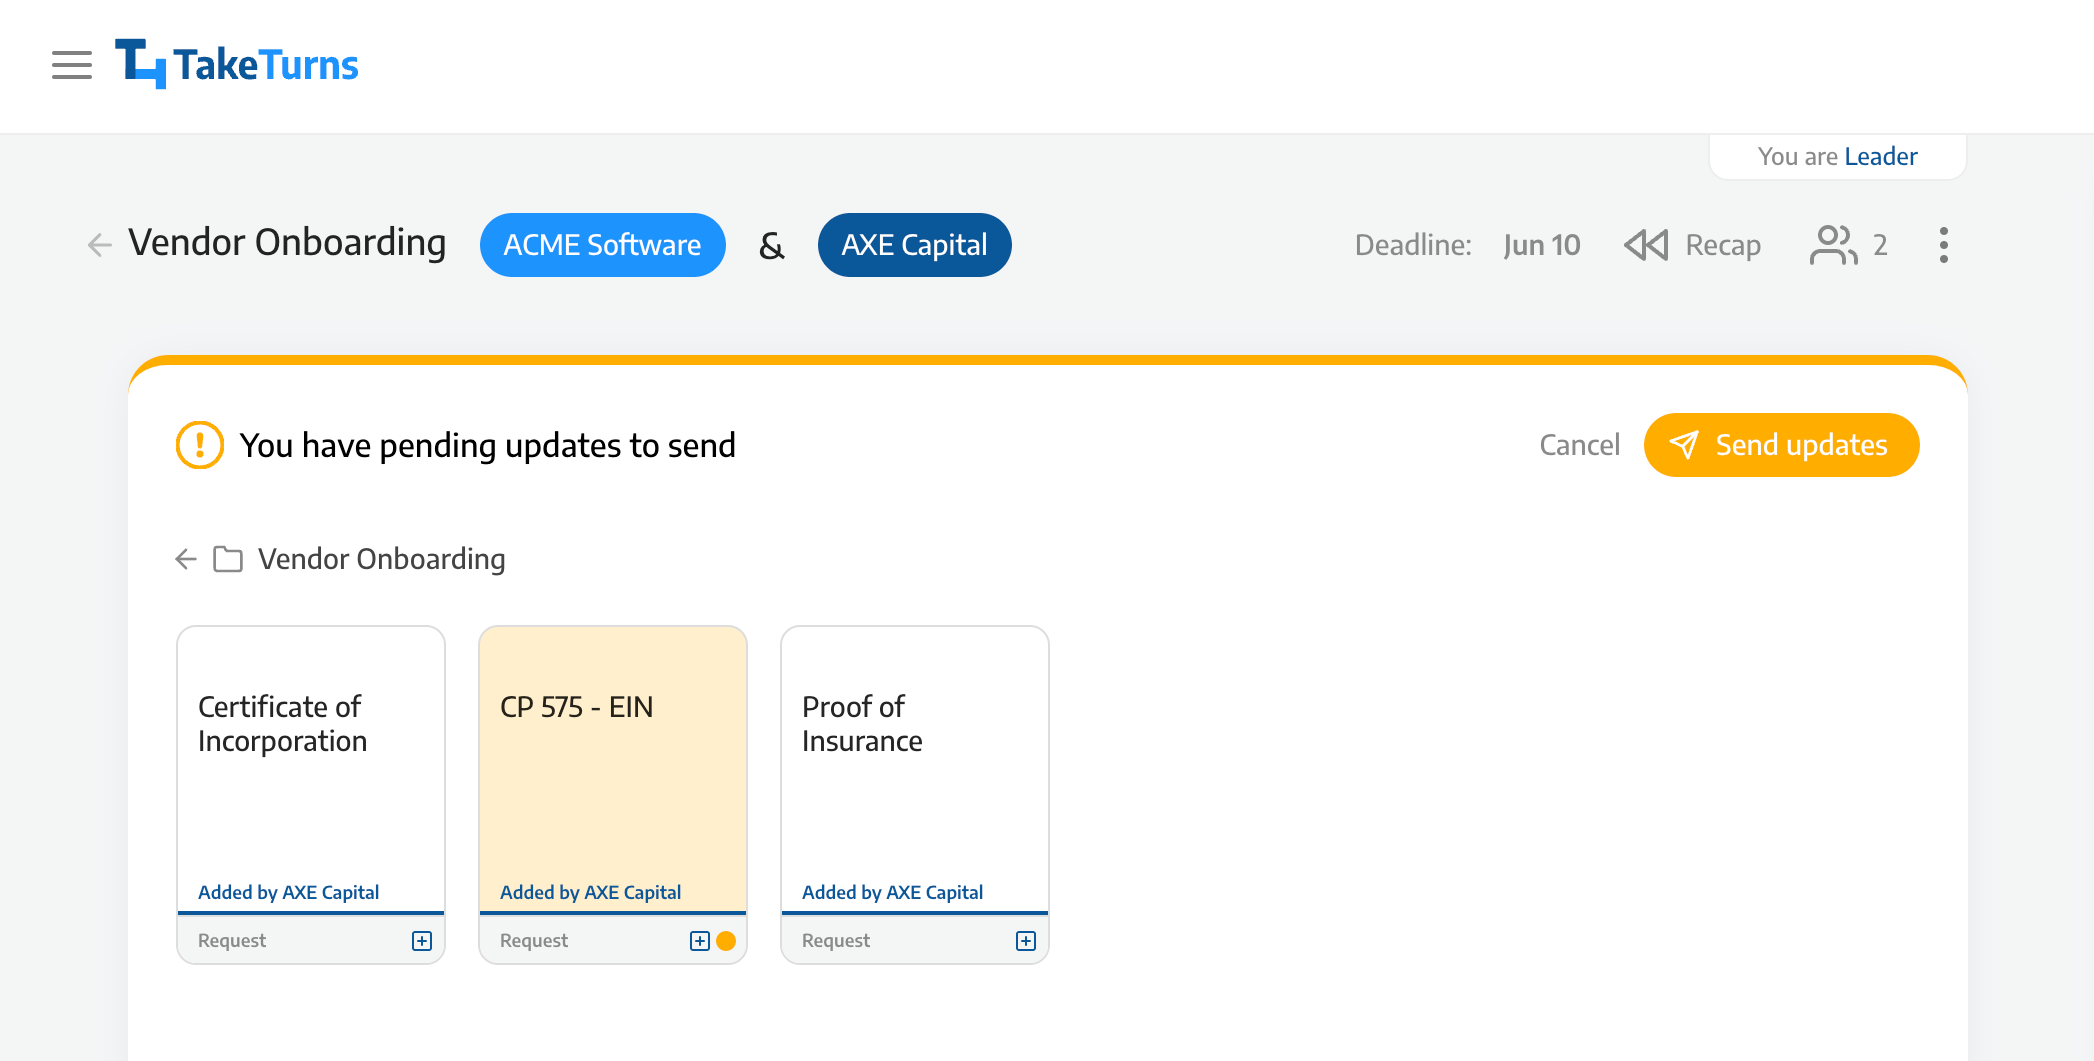Open the Recap view
2094x1061 pixels.
[x=1723, y=245]
